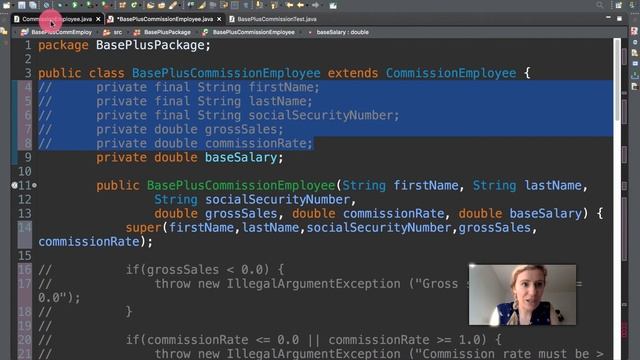Toggle Pin Editor toolbar icon
The width and height of the screenshot is (640, 360).
tap(333, 5)
